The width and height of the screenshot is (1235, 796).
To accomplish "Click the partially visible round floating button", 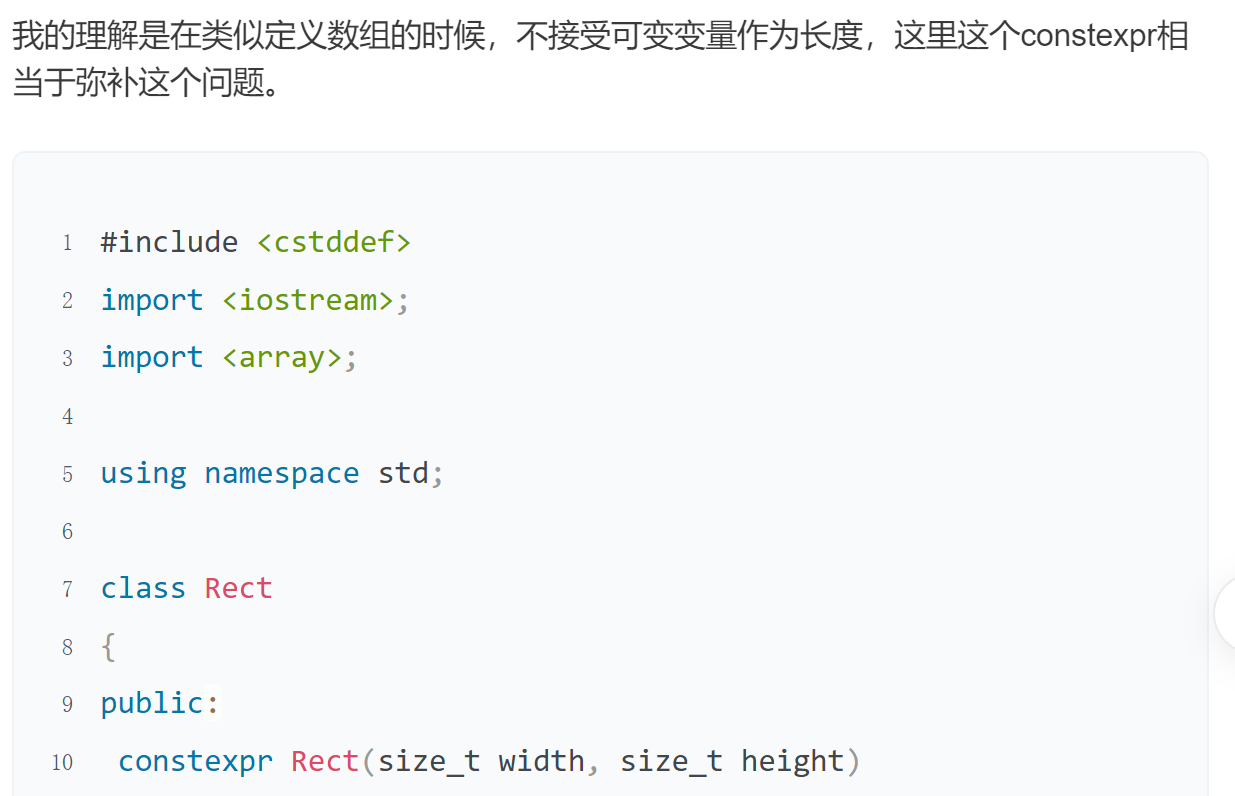I will tap(1225, 614).
